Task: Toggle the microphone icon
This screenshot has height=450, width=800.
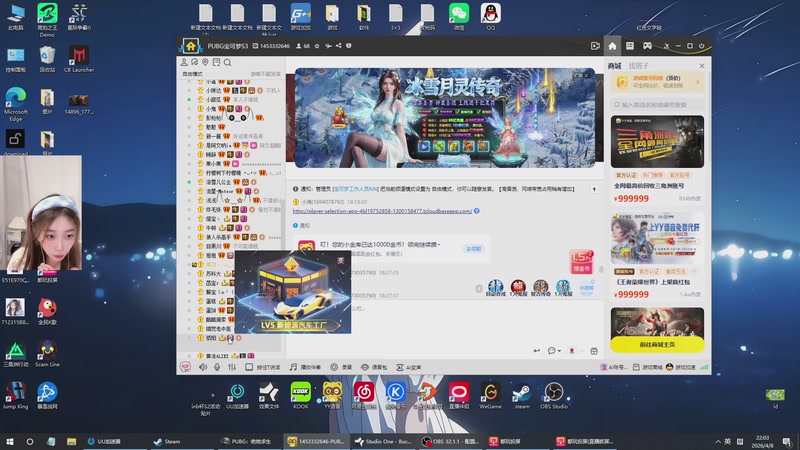Action: point(217,367)
